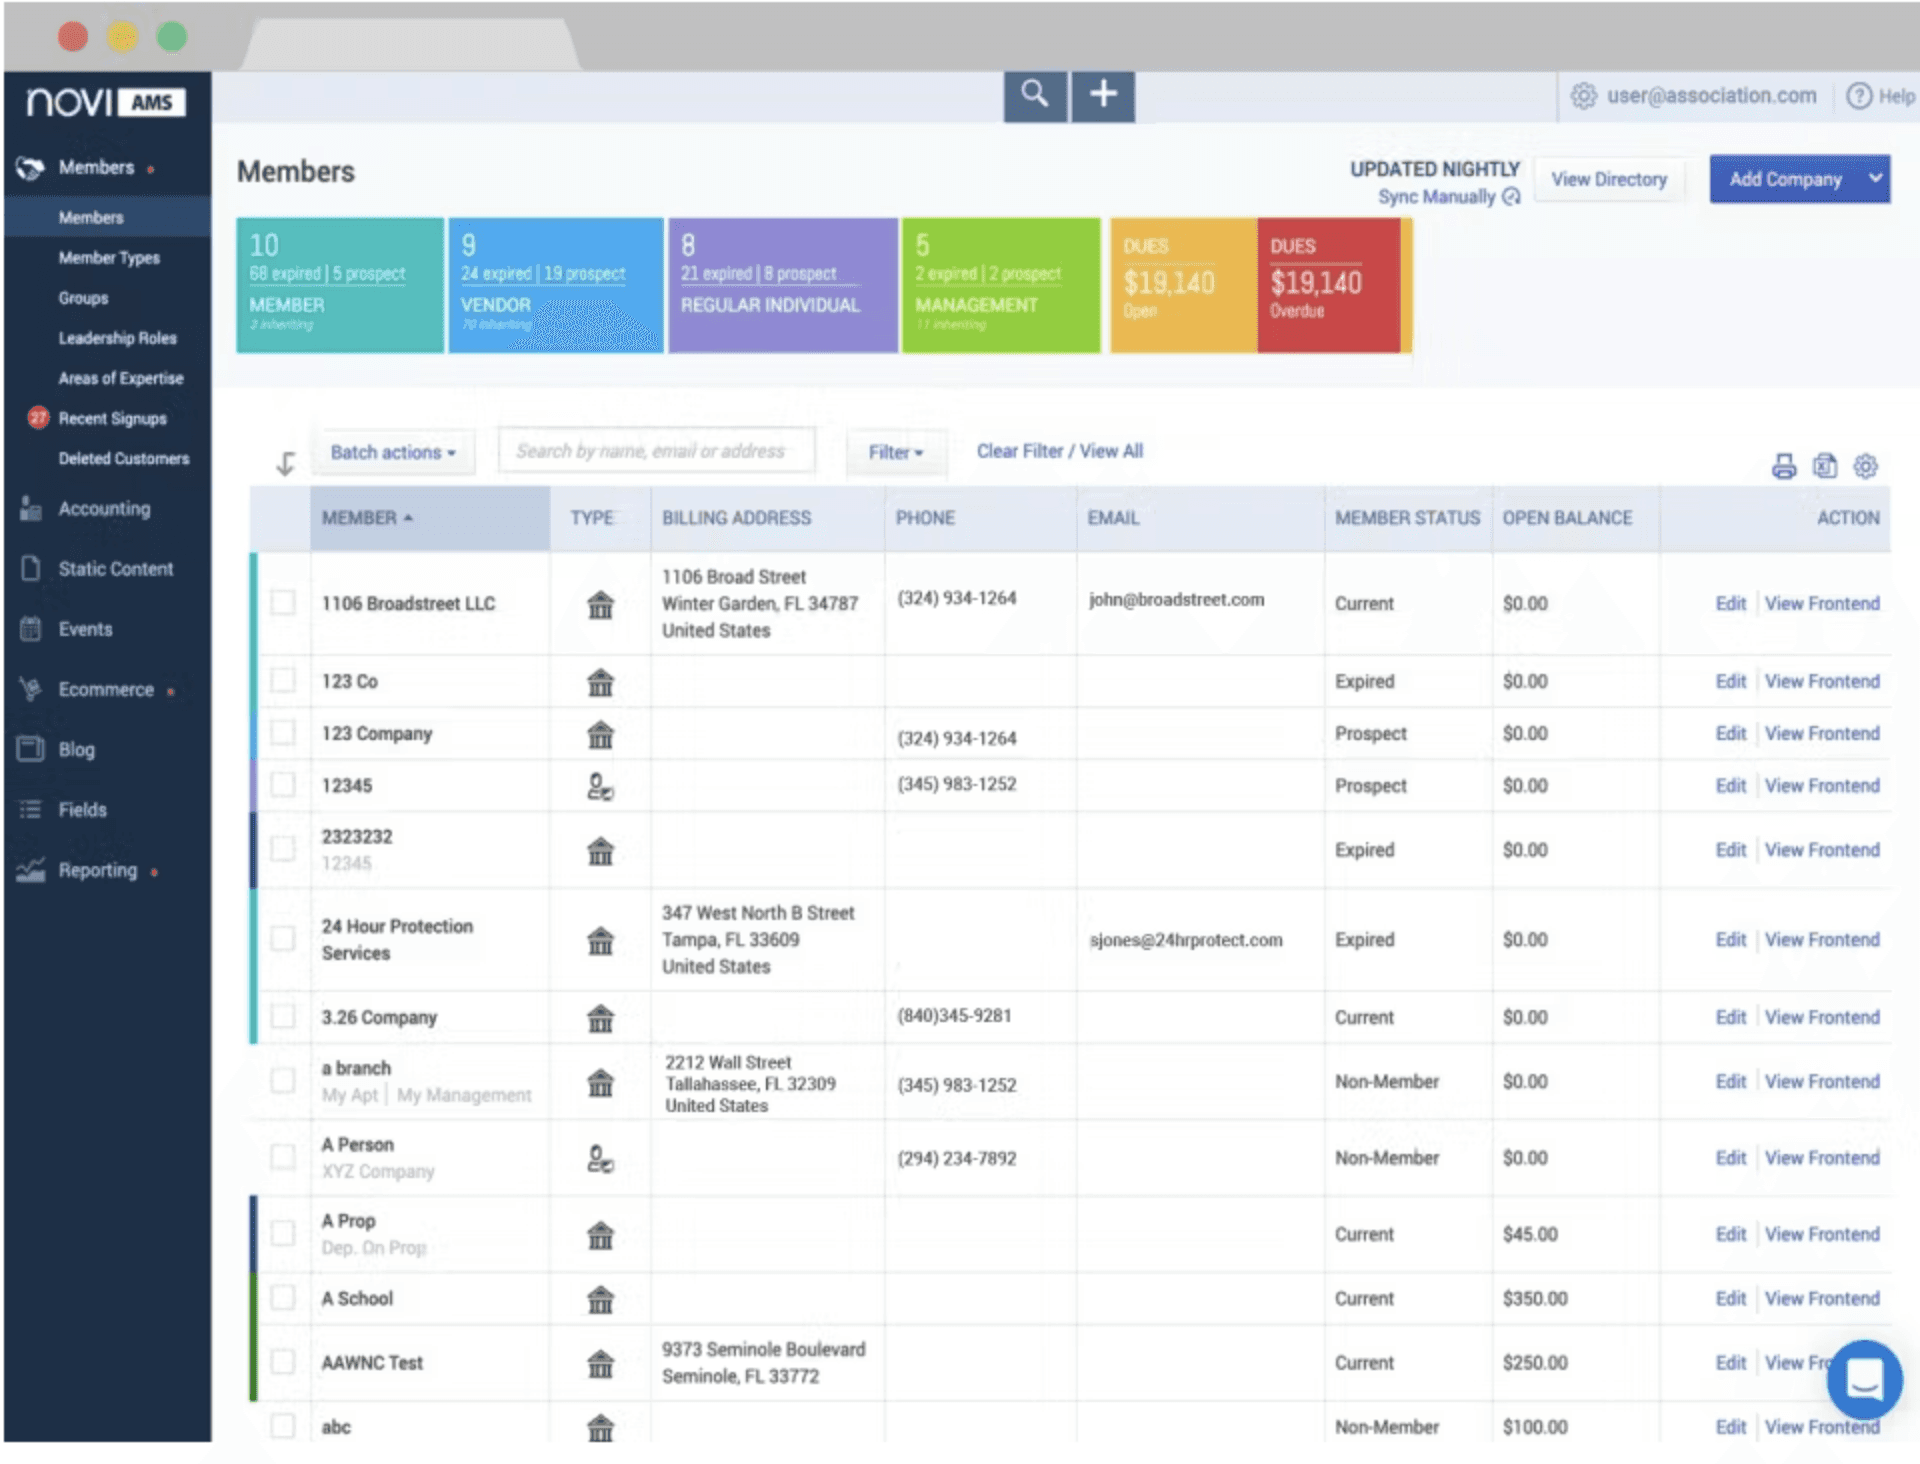Click the export to spreadsheet icon

click(x=1825, y=466)
